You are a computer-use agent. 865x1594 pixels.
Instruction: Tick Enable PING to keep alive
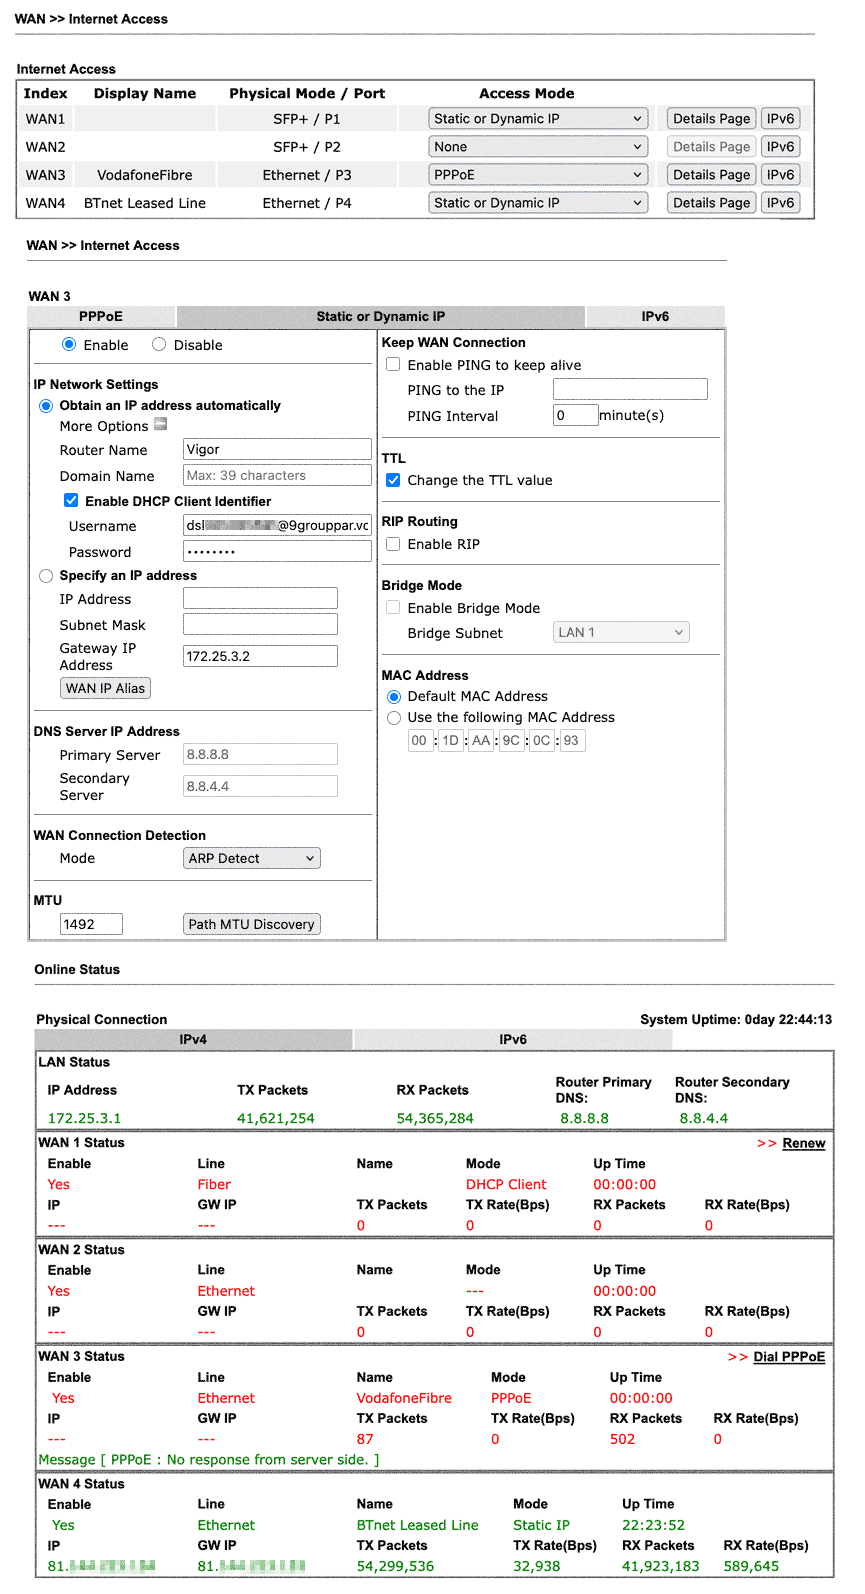pos(393,364)
